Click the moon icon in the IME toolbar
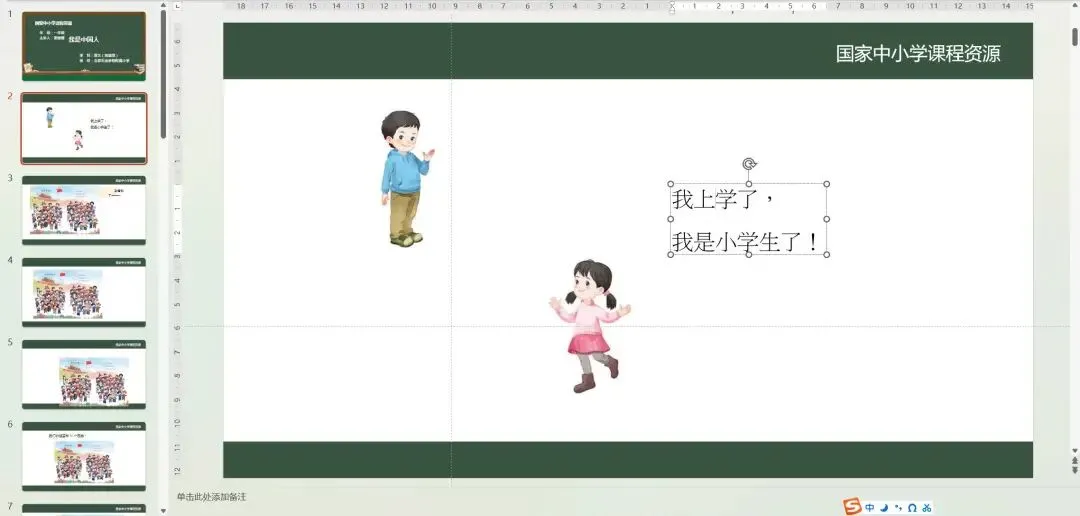Viewport: 1080px width, 516px height. (884, 508)
